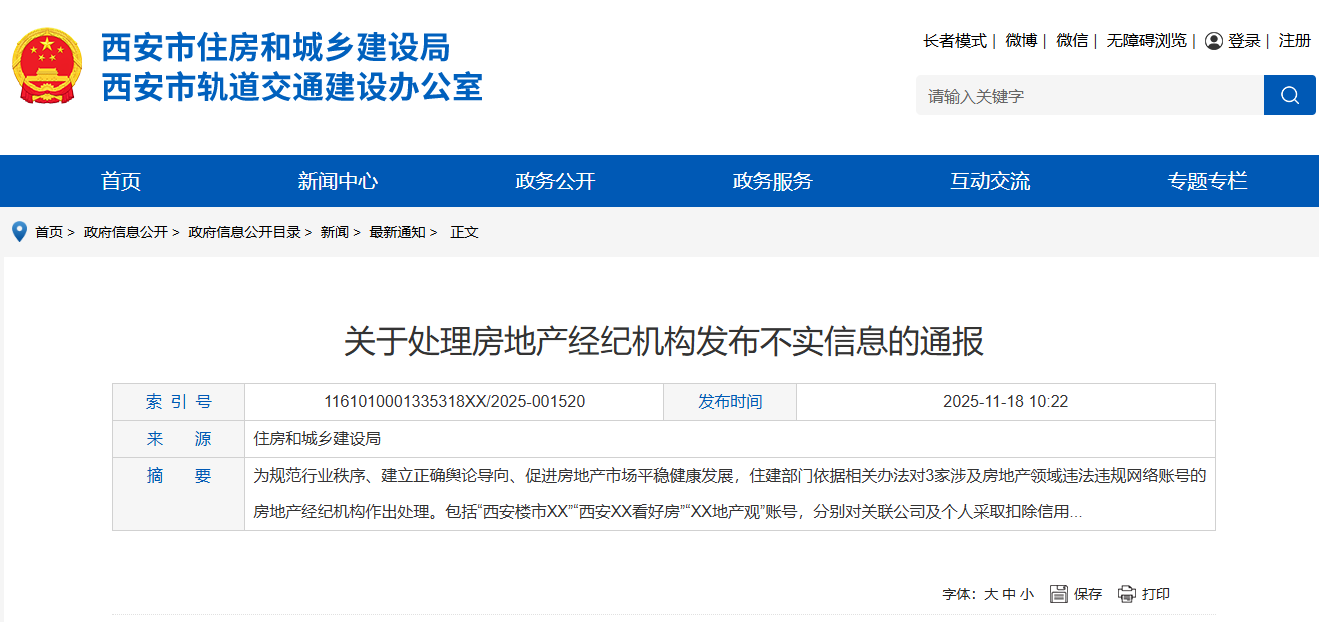This screenshot has width=1319, height=622.
Task: Click the save floppy disk icon
Action: 1059,594
